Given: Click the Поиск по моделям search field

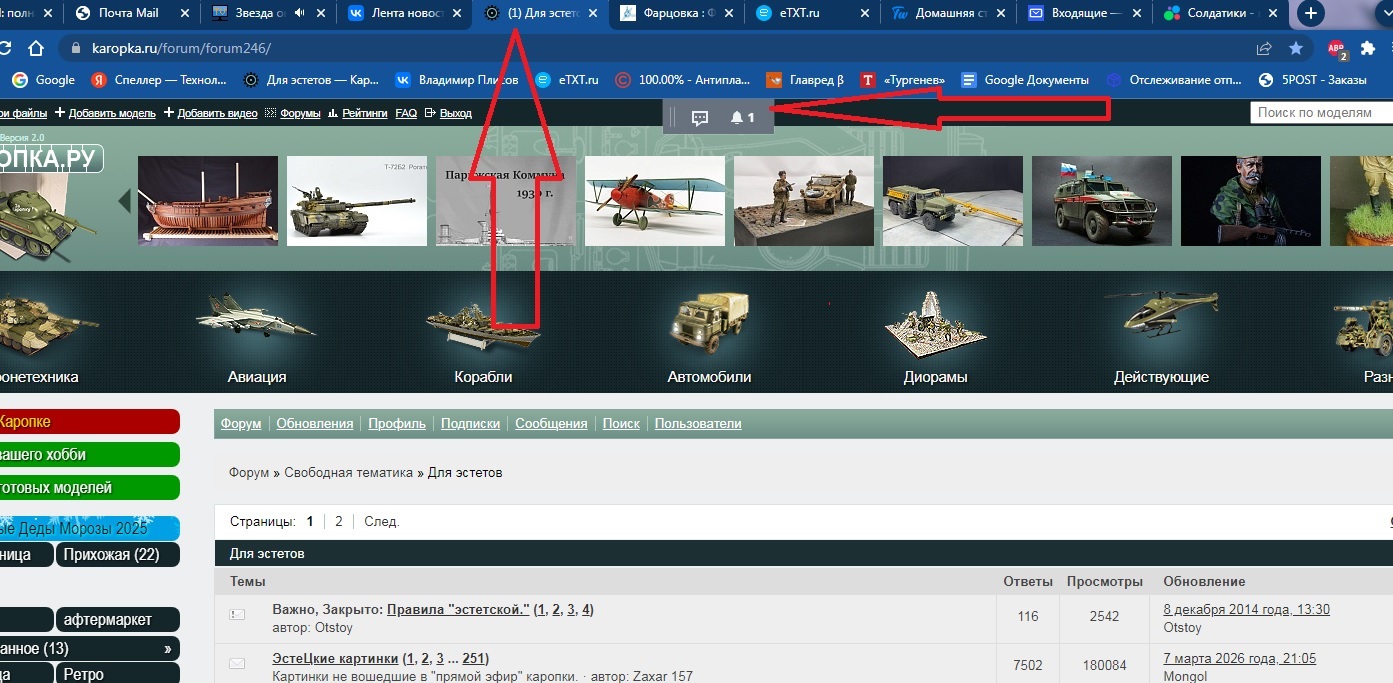Looking at the screenshot, I should tap(1321, 113).
